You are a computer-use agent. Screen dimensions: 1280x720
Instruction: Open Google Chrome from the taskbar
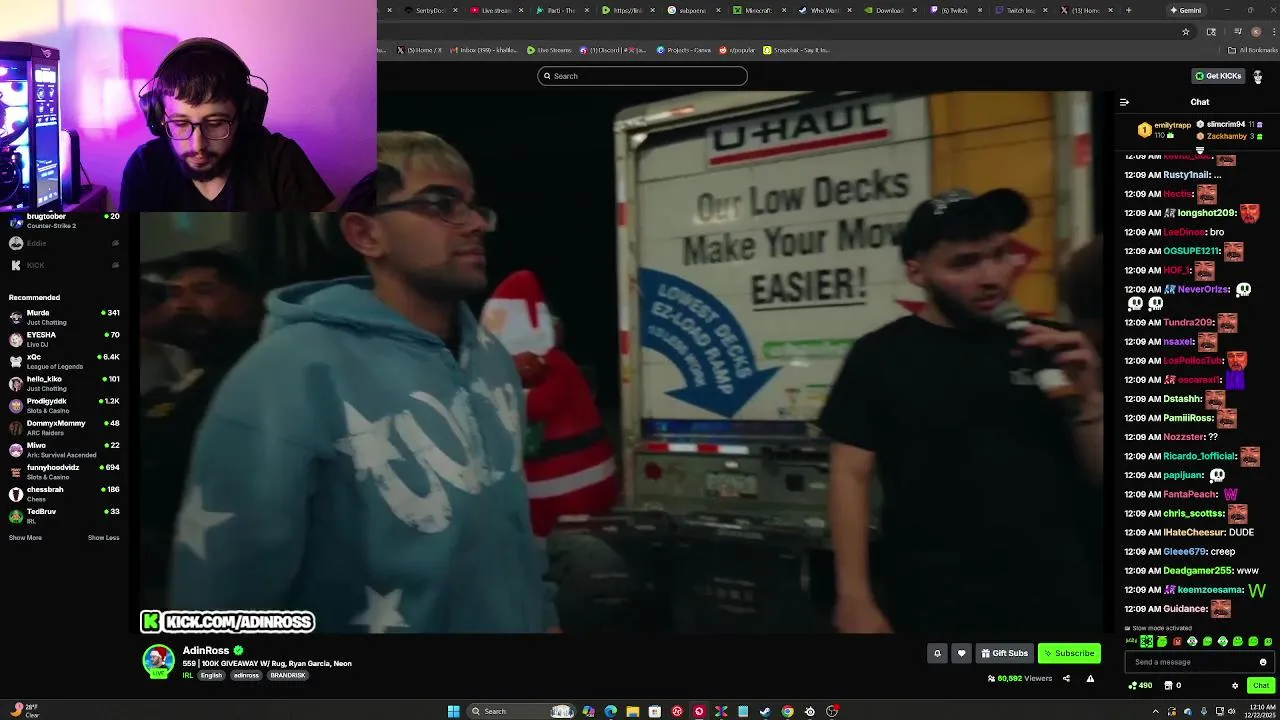[x=787, y=711]
